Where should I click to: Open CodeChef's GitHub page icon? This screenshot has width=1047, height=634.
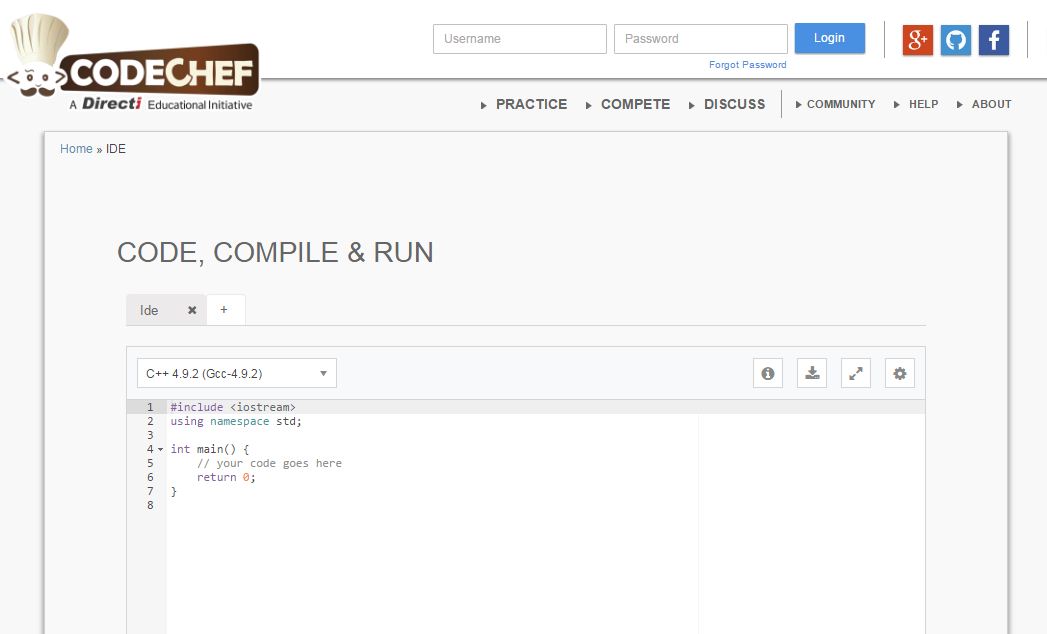click(x=955, y=40)
